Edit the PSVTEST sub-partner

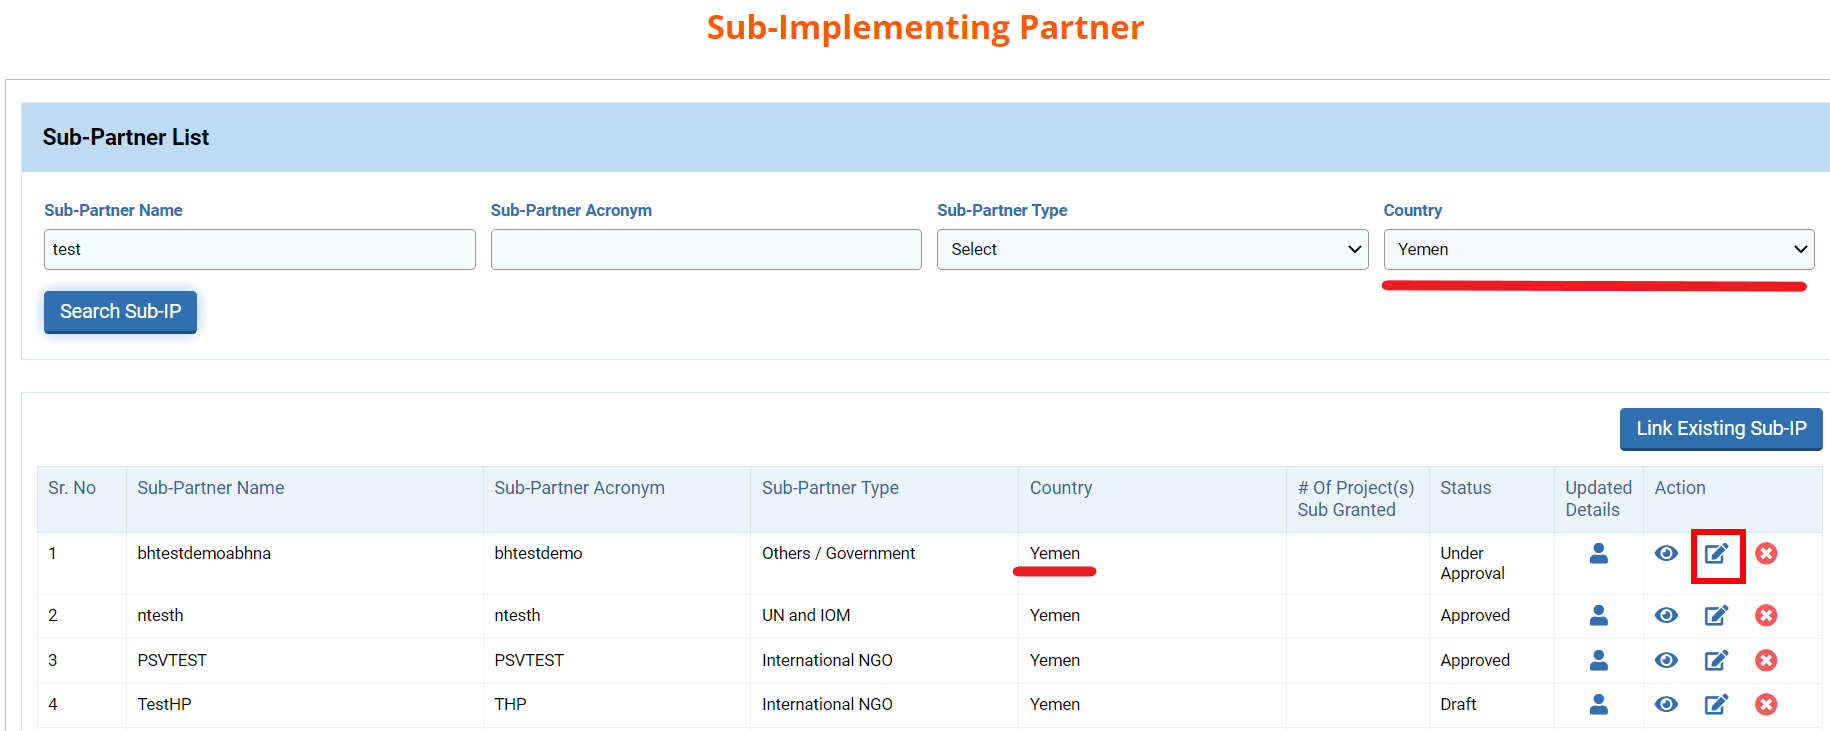(x=1717, y=660)
